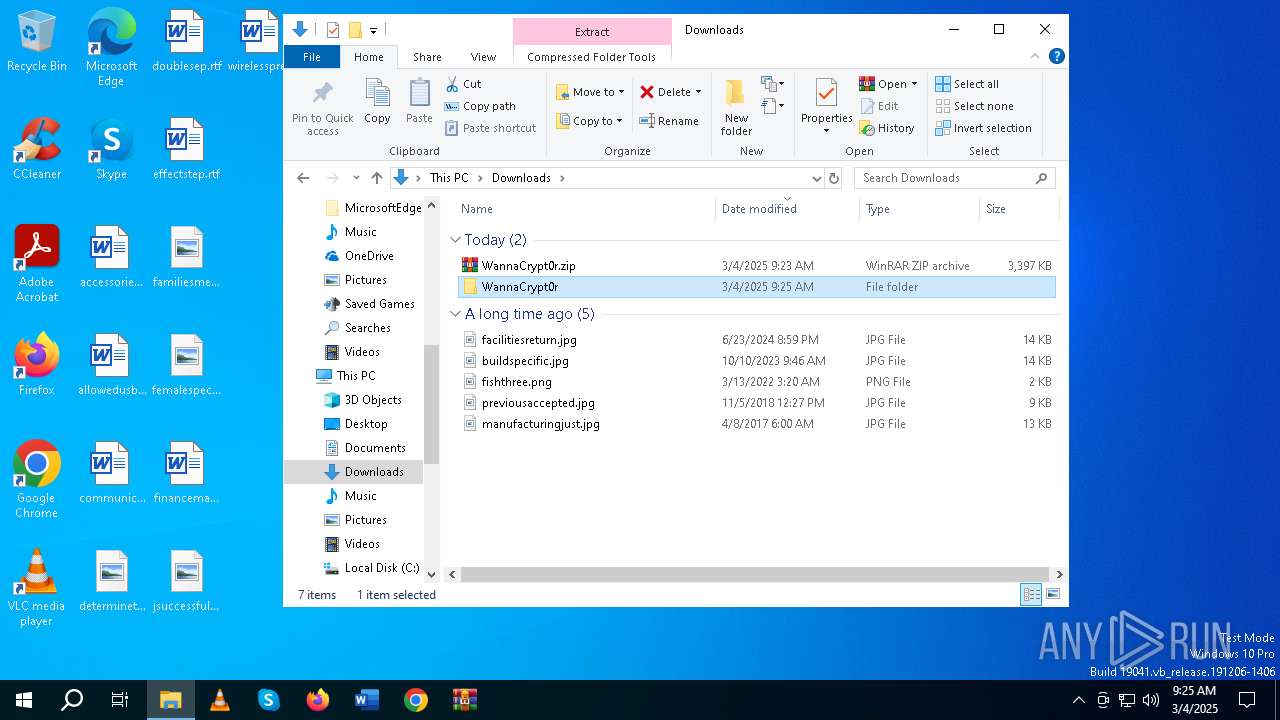Open the Recycle Bin desktop icon
The image size is (1280, 720).
point(37,41)
